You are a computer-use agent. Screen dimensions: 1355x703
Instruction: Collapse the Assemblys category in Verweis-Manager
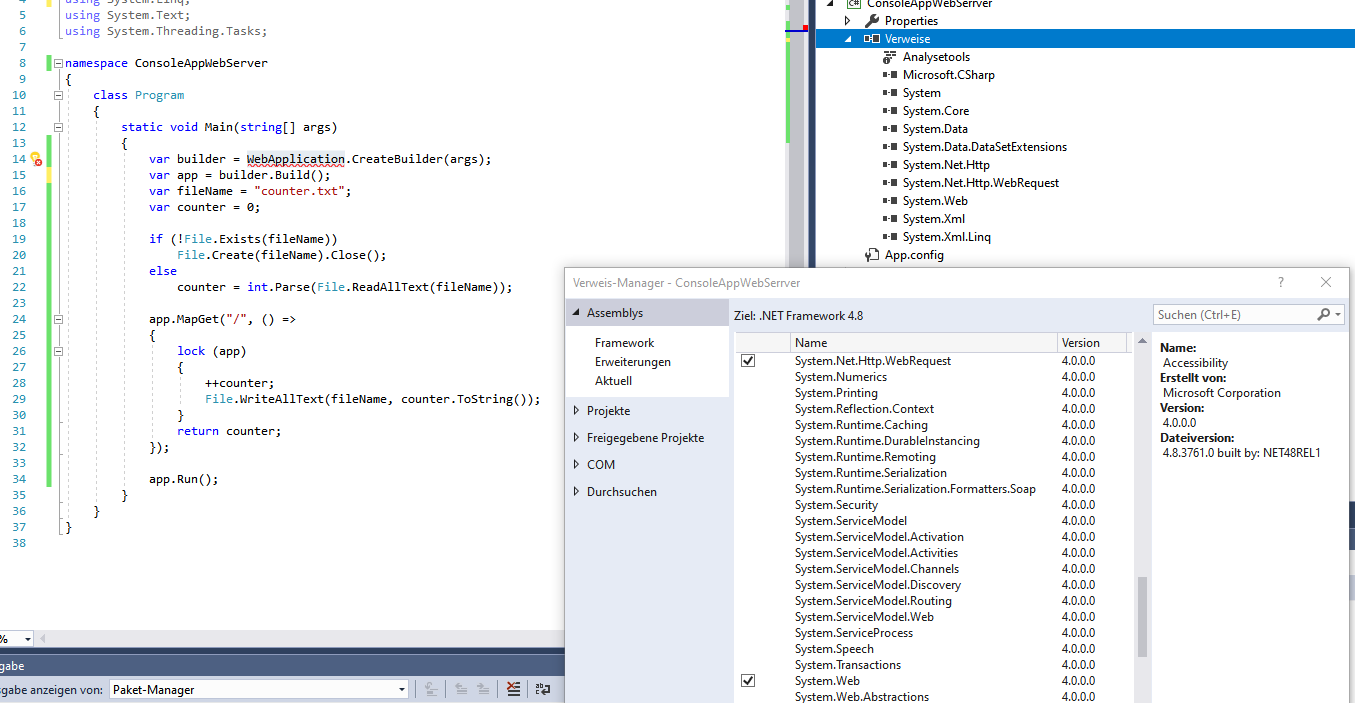tap(576, 313)
